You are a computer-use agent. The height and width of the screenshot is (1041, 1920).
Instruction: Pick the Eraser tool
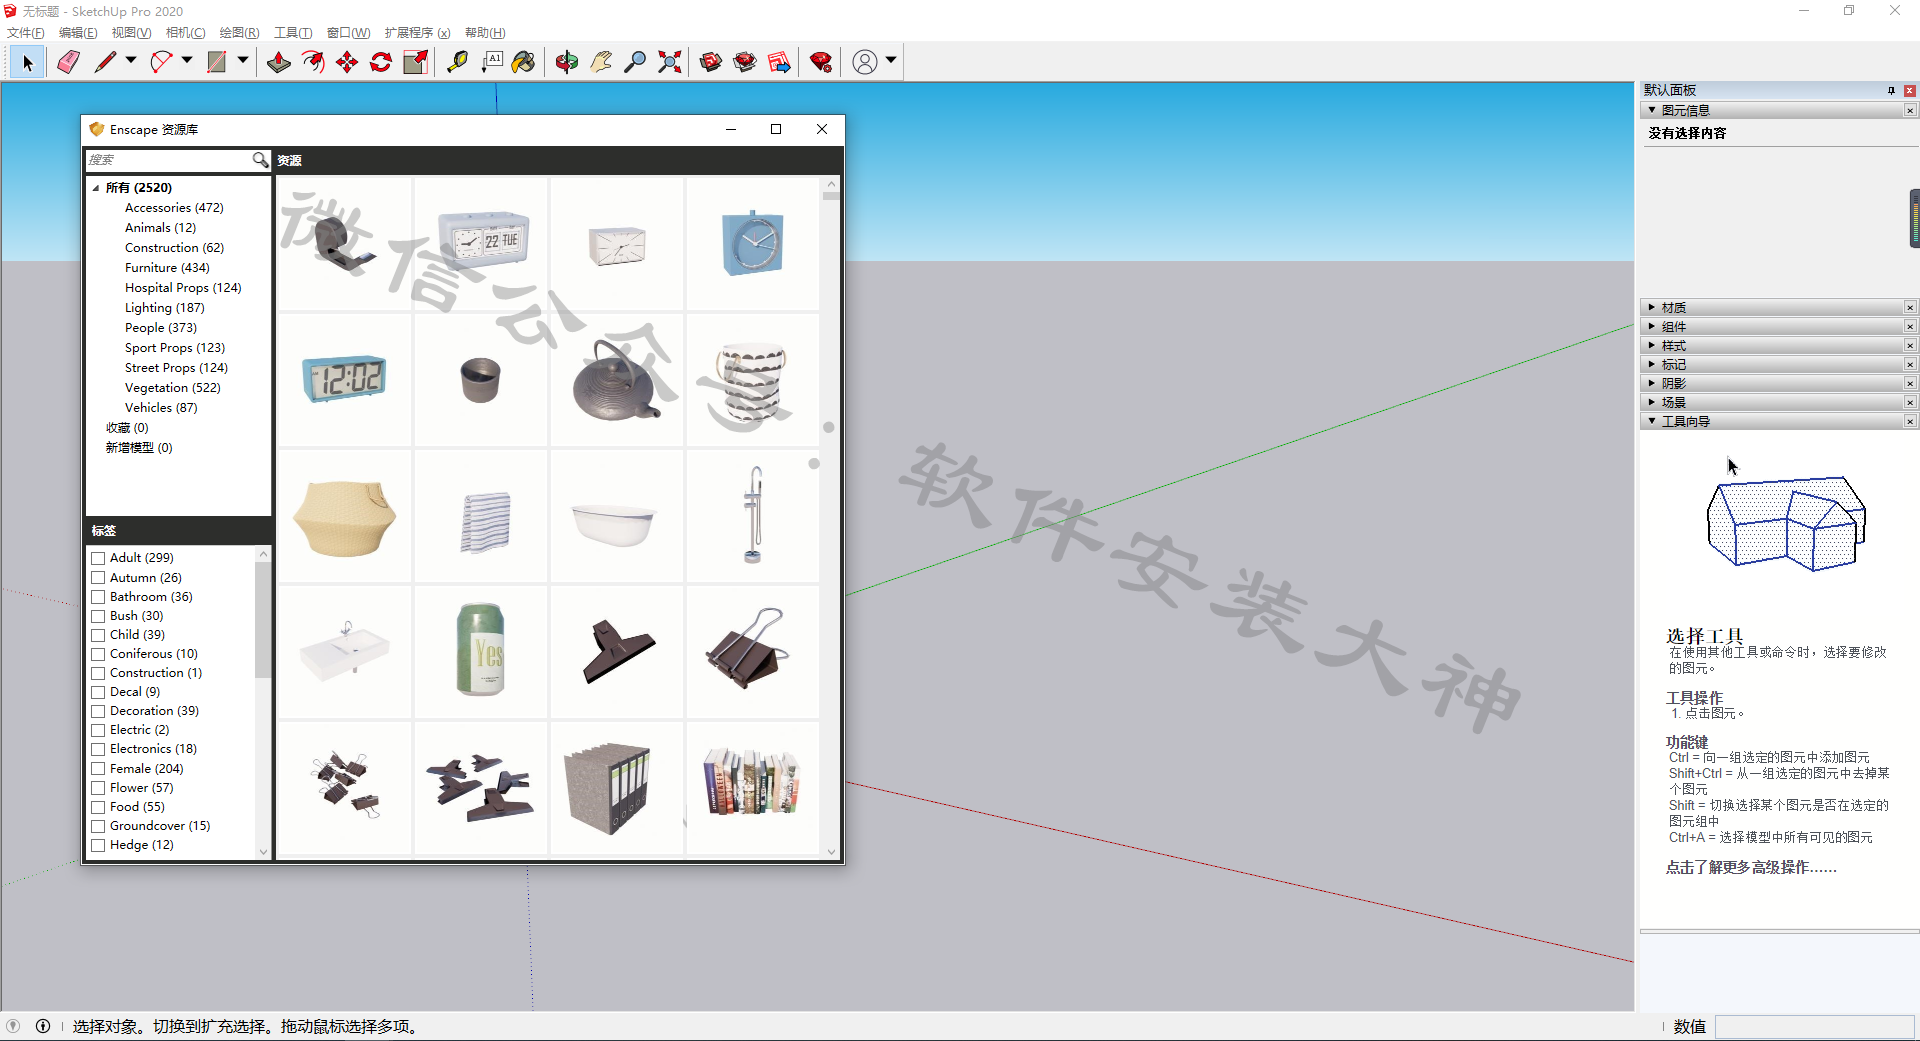pyautogui.click(x=68, y=62)
